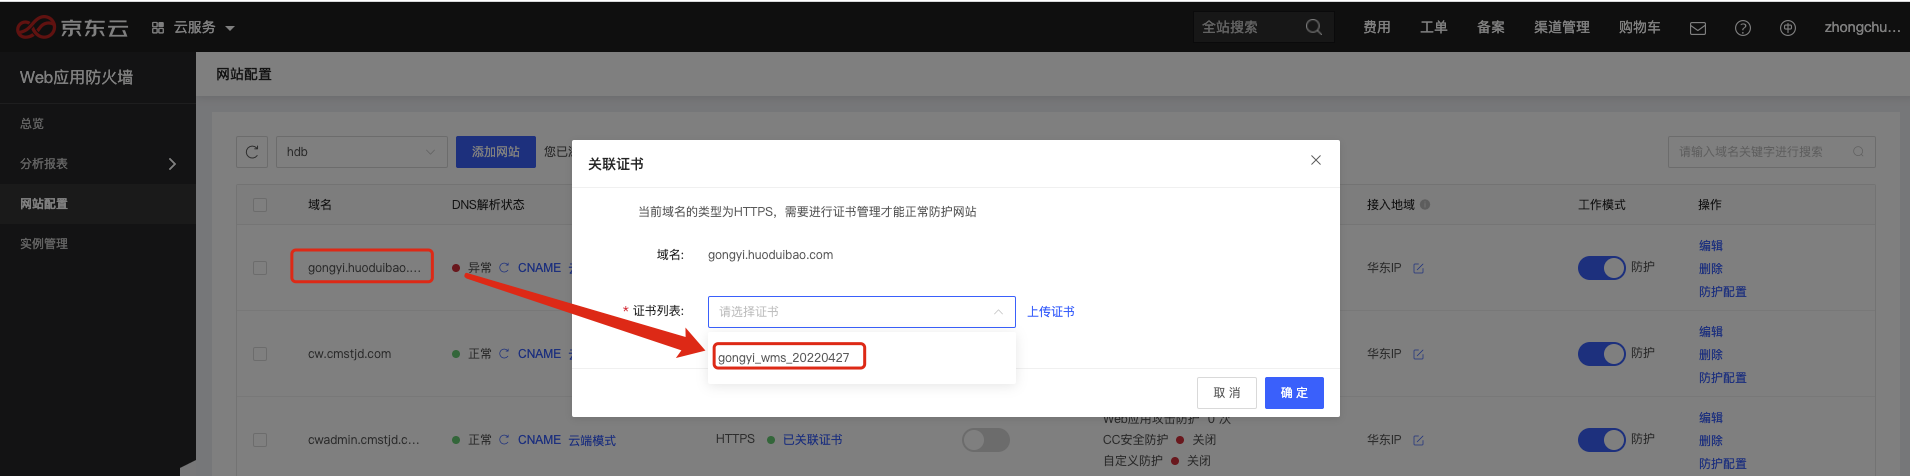Toggle 防护 work mode for cw.cmstjd.com row
Image resolution: width=1910 pixels, height=476 pixels.
[1602, 354]
